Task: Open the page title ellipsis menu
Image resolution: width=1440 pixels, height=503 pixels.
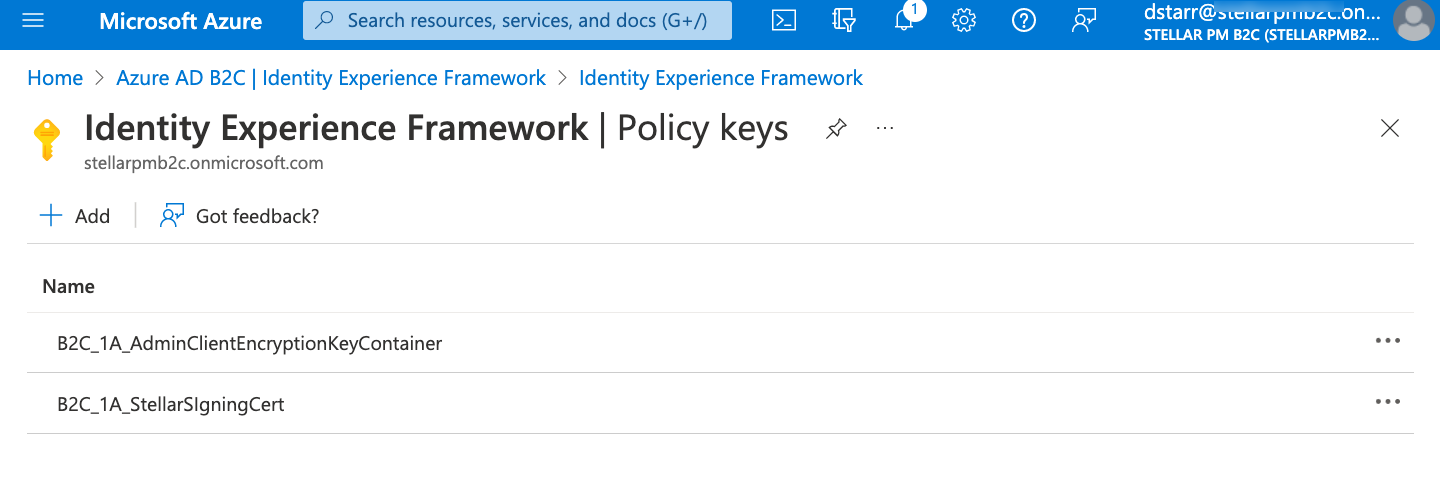Action: pos(884,129)
